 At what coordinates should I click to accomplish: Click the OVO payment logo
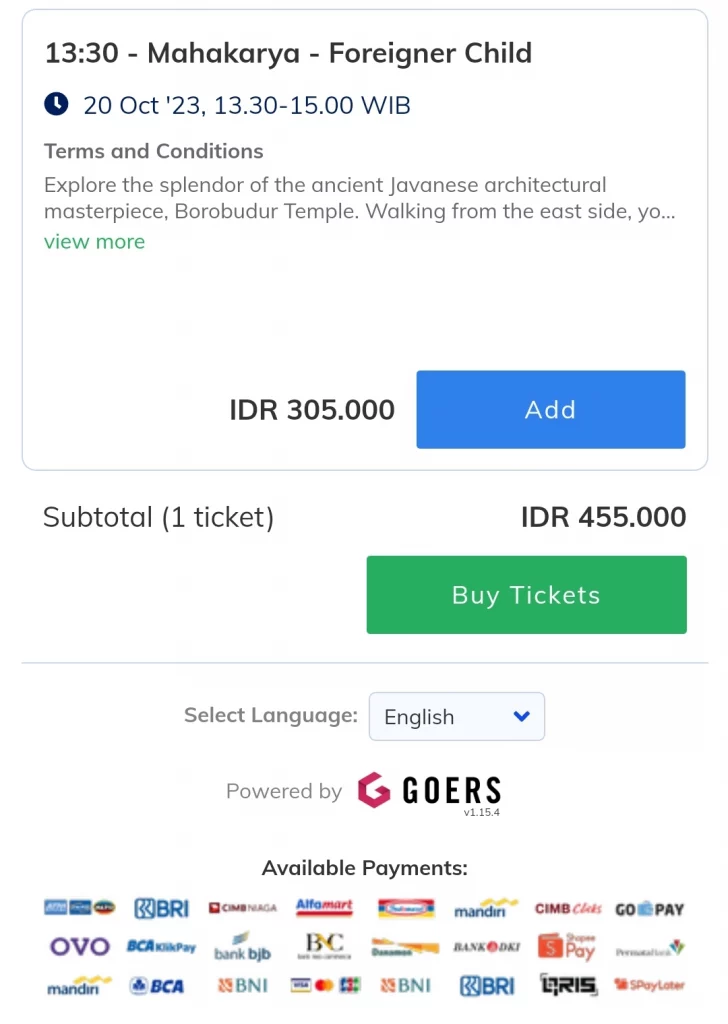(x=80, y=946)
